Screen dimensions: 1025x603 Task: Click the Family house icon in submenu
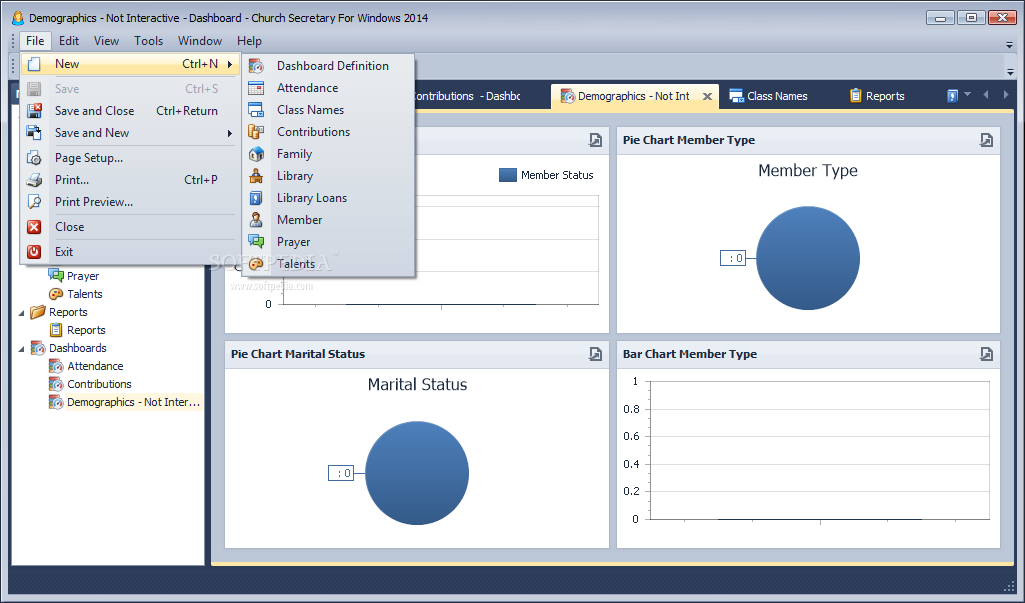(256, 154)
